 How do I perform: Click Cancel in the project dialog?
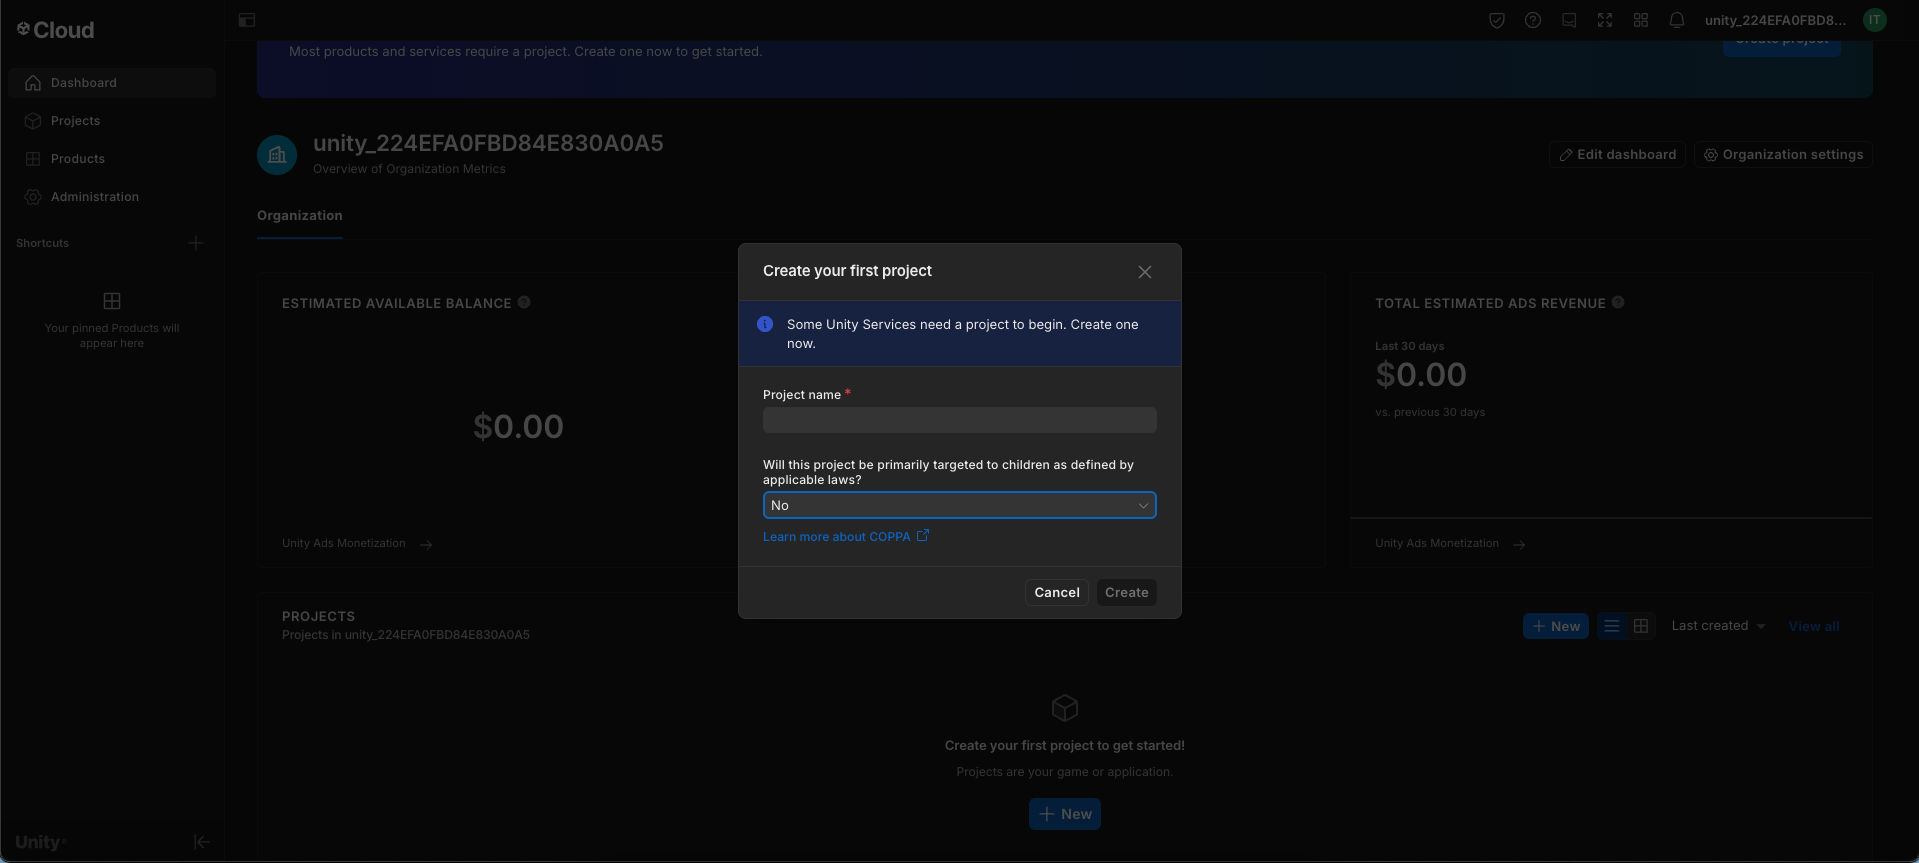pos(1057,593)
